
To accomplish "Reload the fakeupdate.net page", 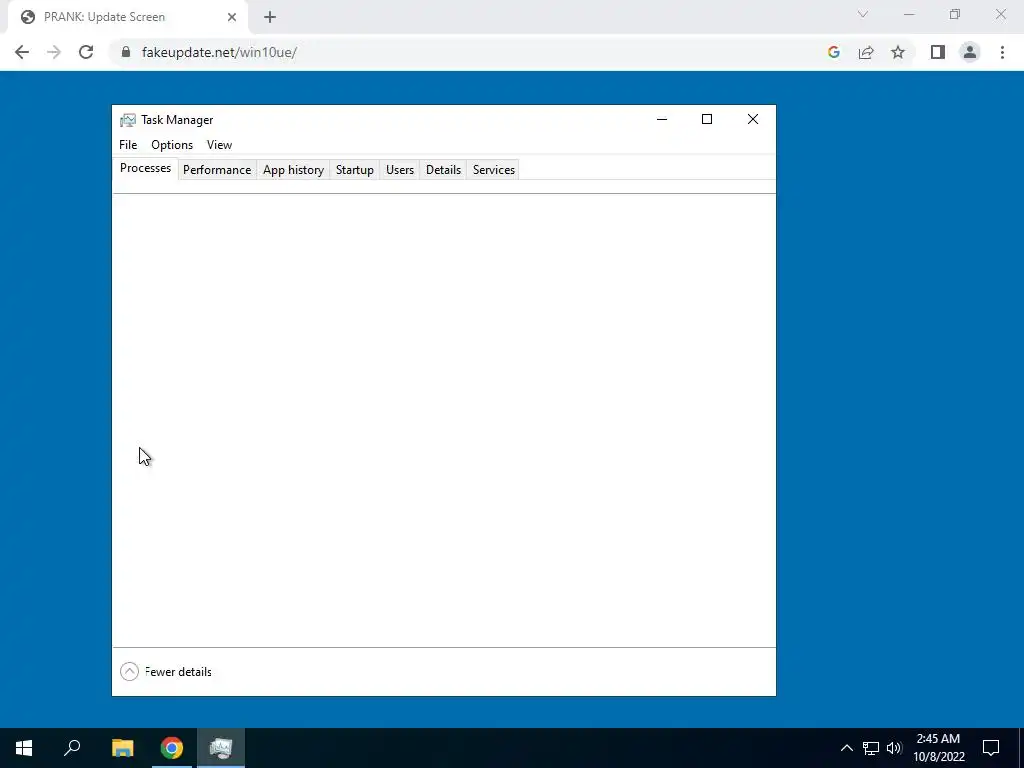I will click(x=86, y=52).
